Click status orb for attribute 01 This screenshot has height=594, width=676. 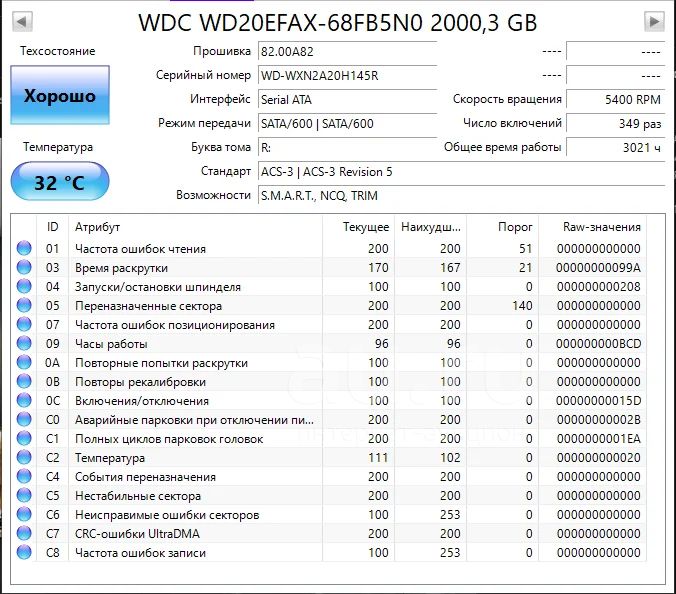tap(24, 248)
